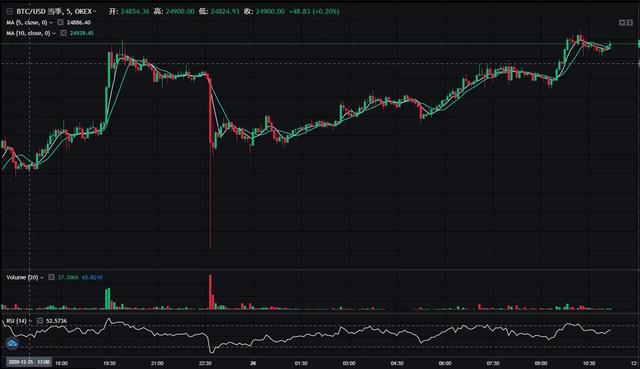Click the icon next to Volume values
The image size is (640, 369).
[x=51, y=277]
